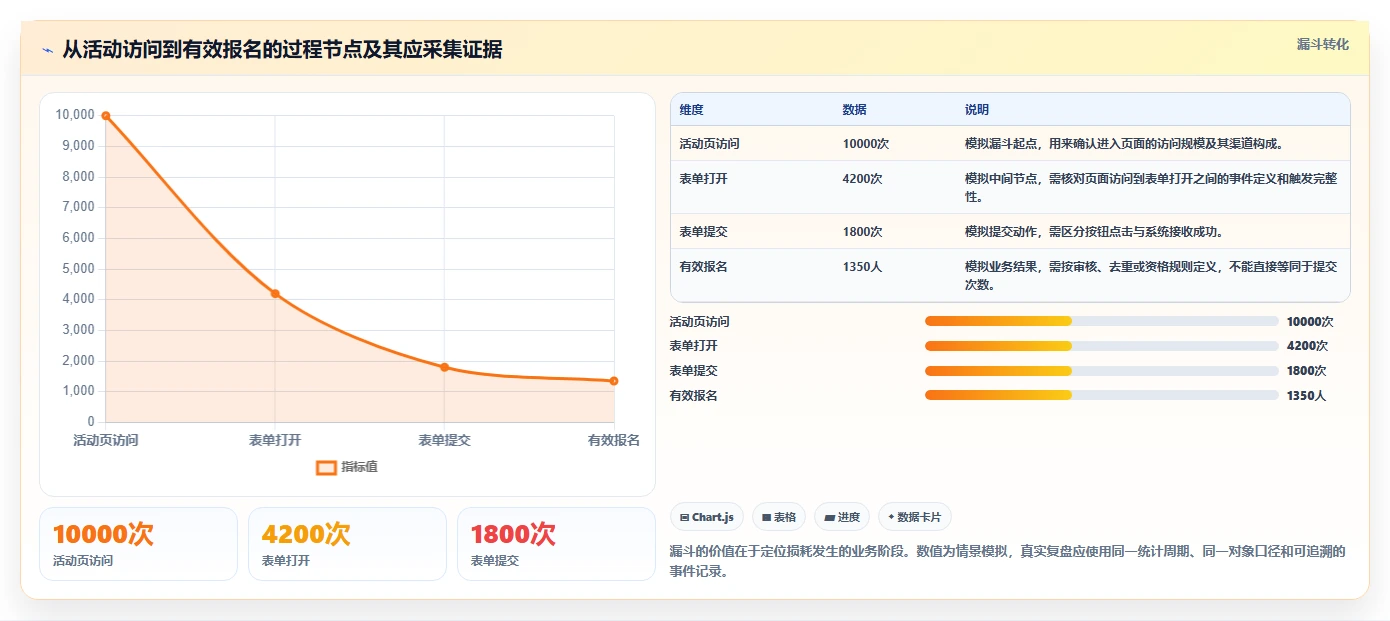Click the 表单打开 x-axis label

275,440
